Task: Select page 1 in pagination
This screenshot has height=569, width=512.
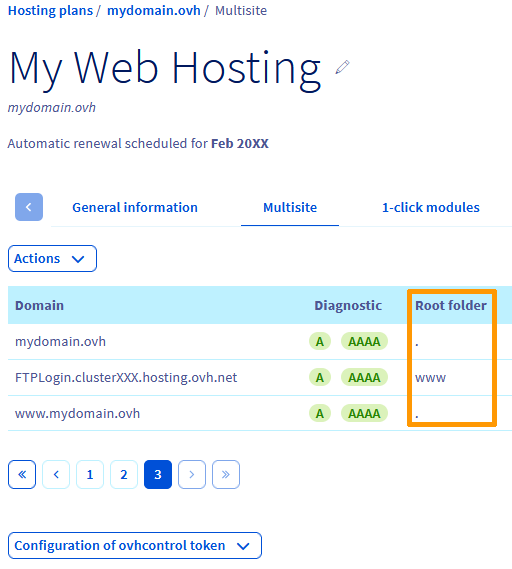Action: point(90,474)
